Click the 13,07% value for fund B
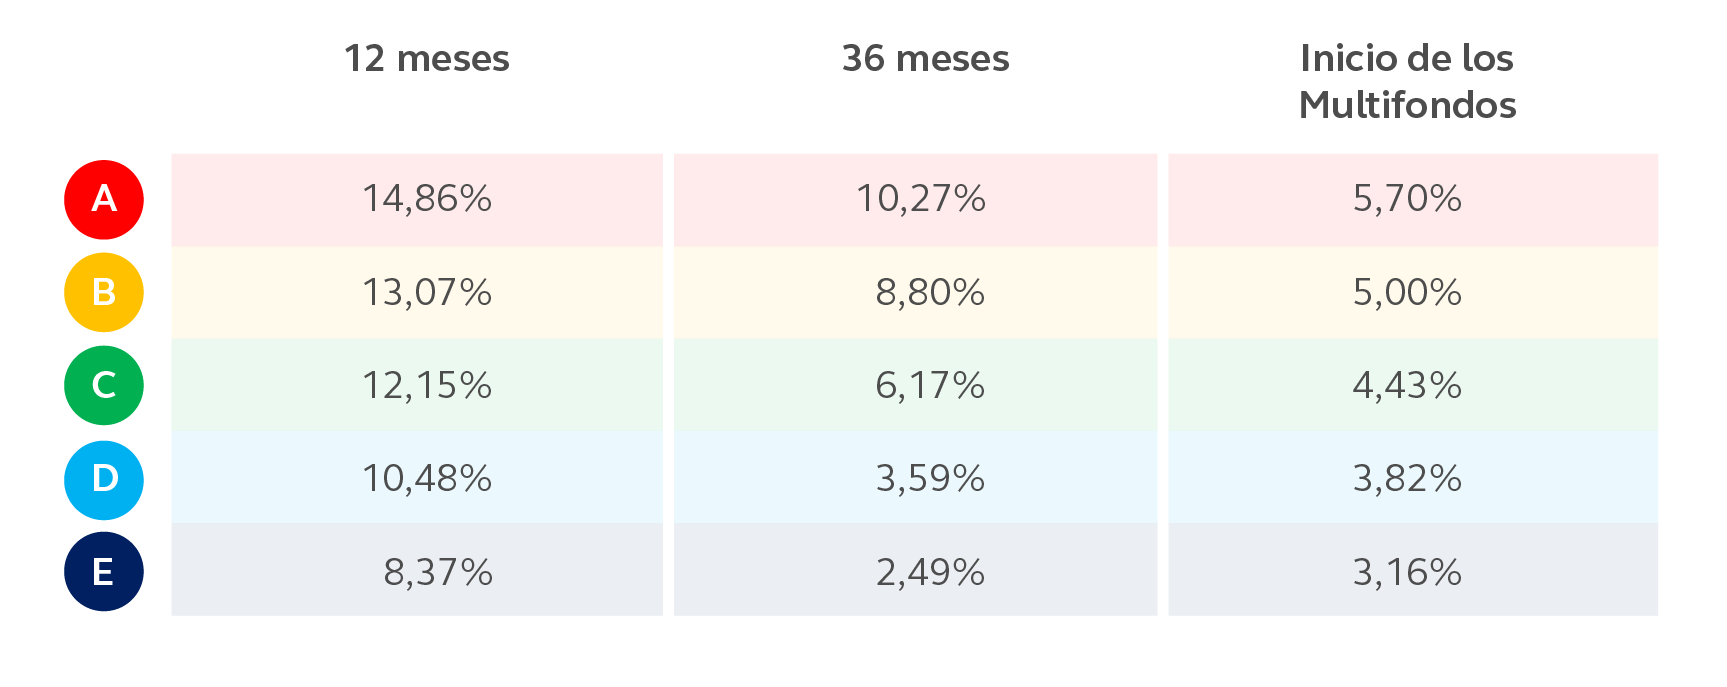The height and width of the screenshot is (687, 1727). coord(427,293)
